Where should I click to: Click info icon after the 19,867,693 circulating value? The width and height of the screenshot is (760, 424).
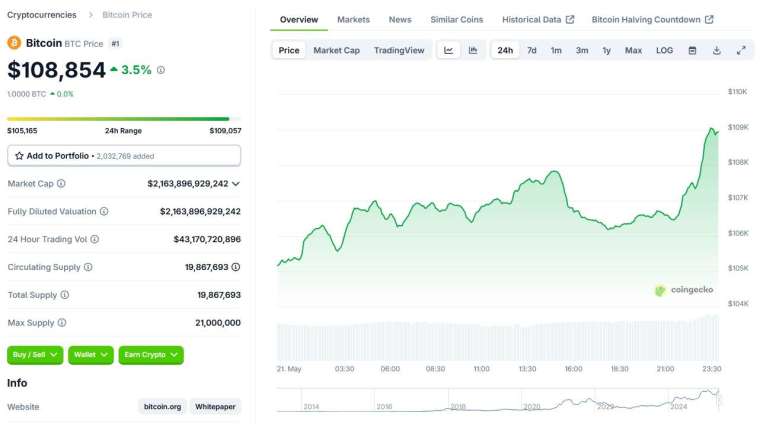(x=236, y=267)
